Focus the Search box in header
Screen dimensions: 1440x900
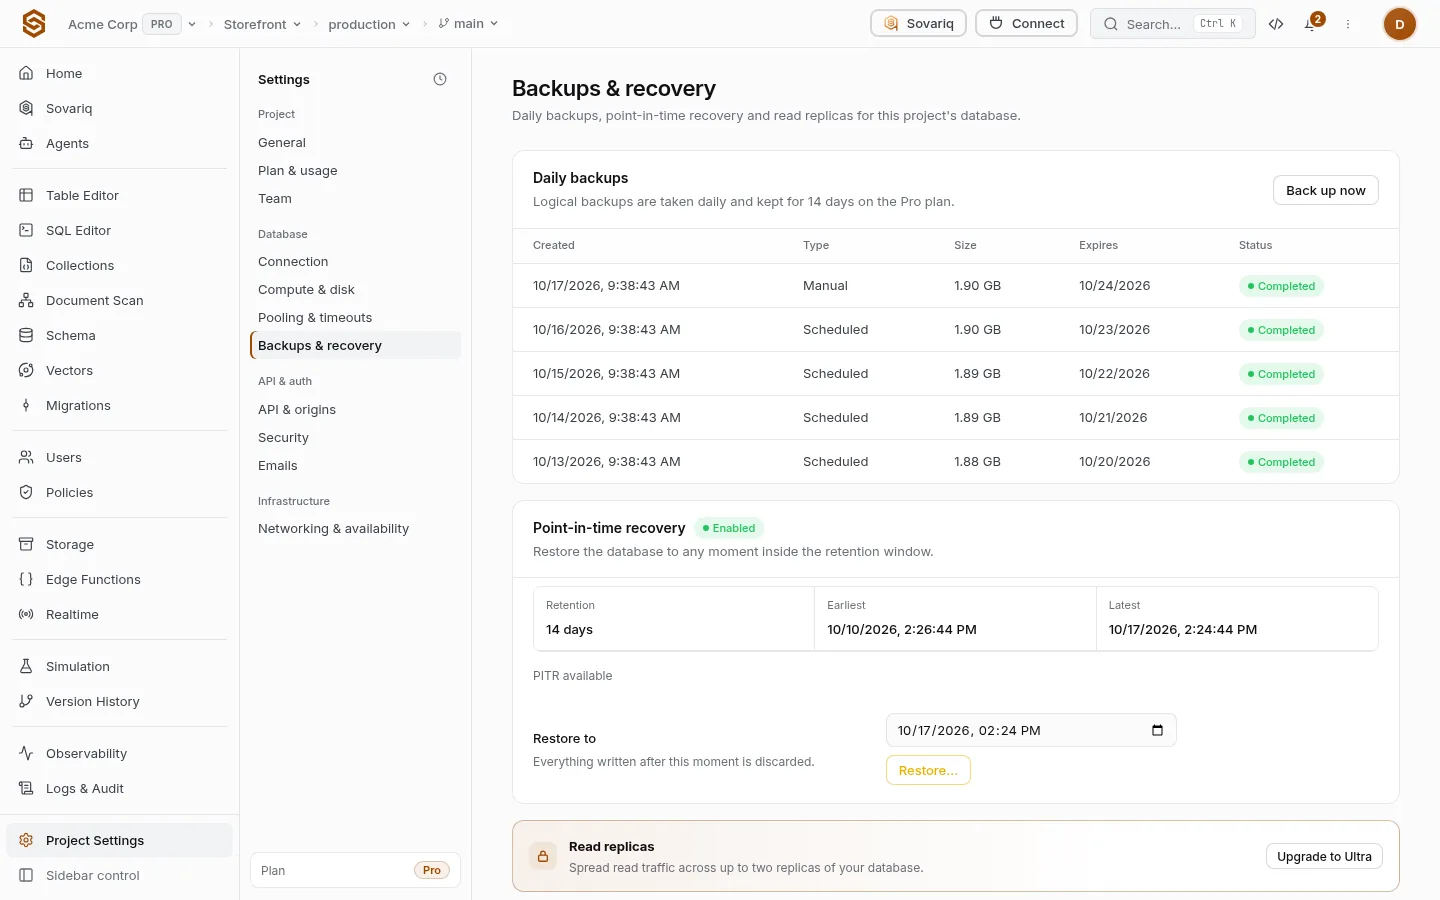pyautogui.click(x=1172, y=24)
